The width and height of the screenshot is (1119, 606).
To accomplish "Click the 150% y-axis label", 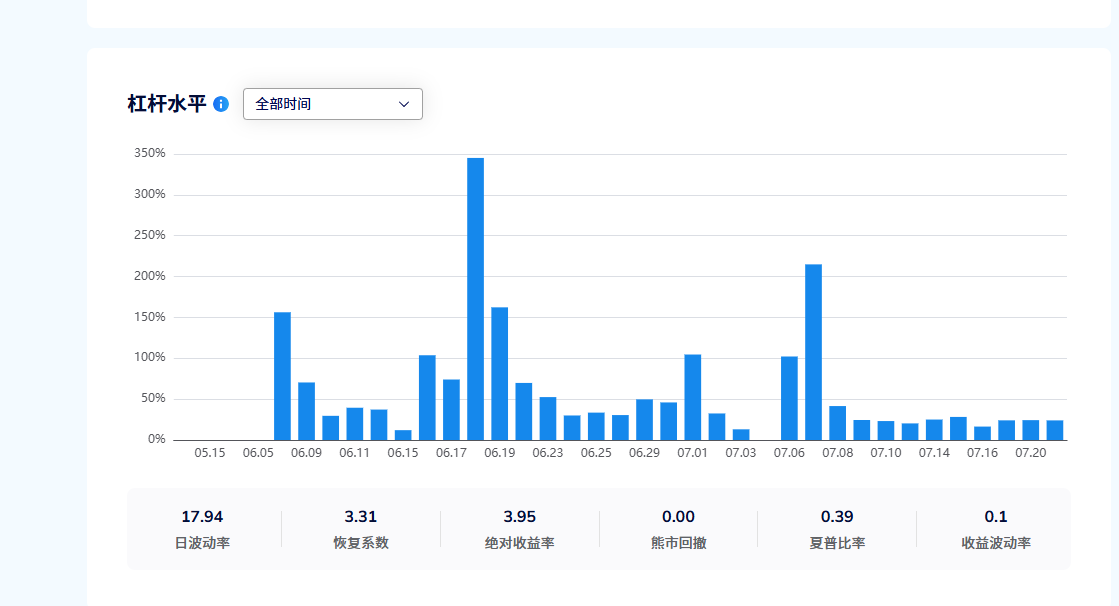I will click(x=150, y=317).
